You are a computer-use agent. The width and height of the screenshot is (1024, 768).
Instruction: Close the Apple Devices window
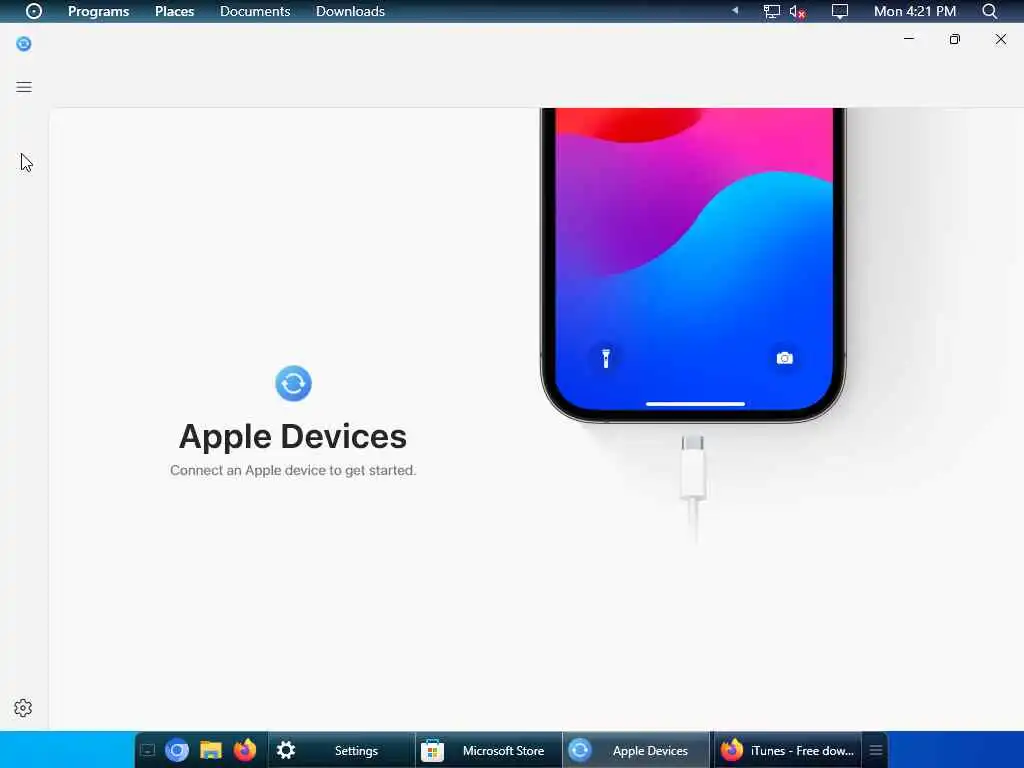1000,39
